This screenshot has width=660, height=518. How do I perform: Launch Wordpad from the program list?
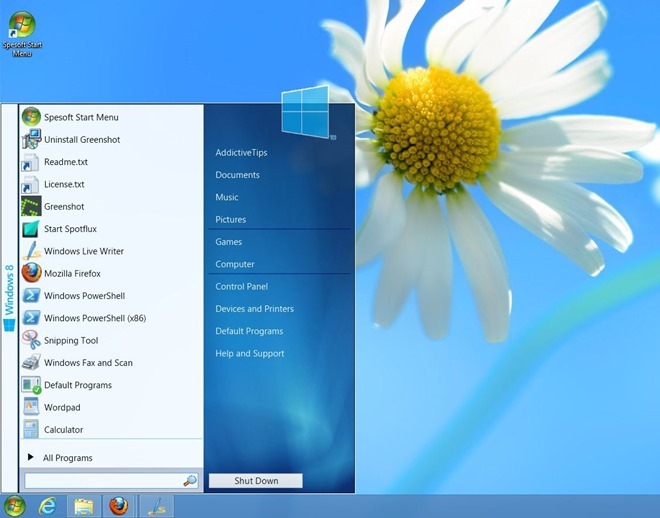tap(61, 407)
